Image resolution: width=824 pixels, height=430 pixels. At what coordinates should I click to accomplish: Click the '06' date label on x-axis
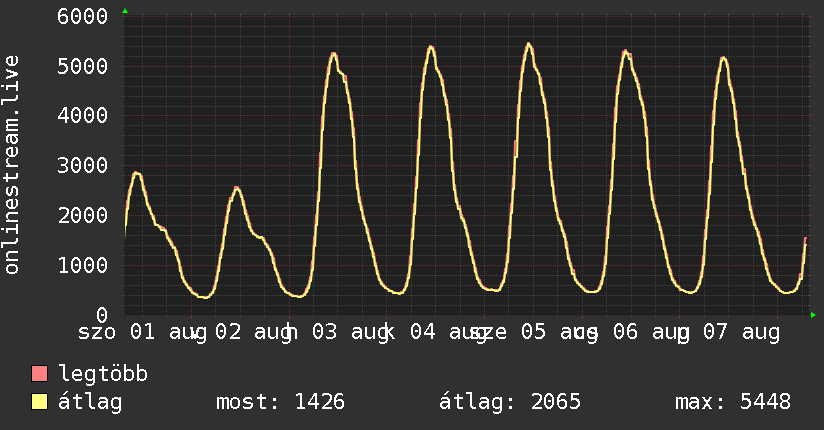[625, 332]
